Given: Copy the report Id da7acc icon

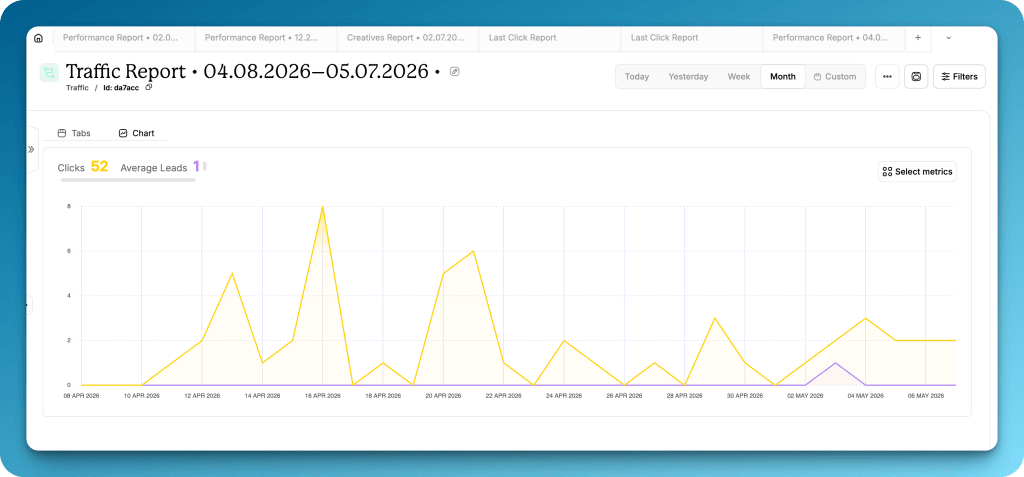Looking at the screenshot, I should (x=148, y=87).
